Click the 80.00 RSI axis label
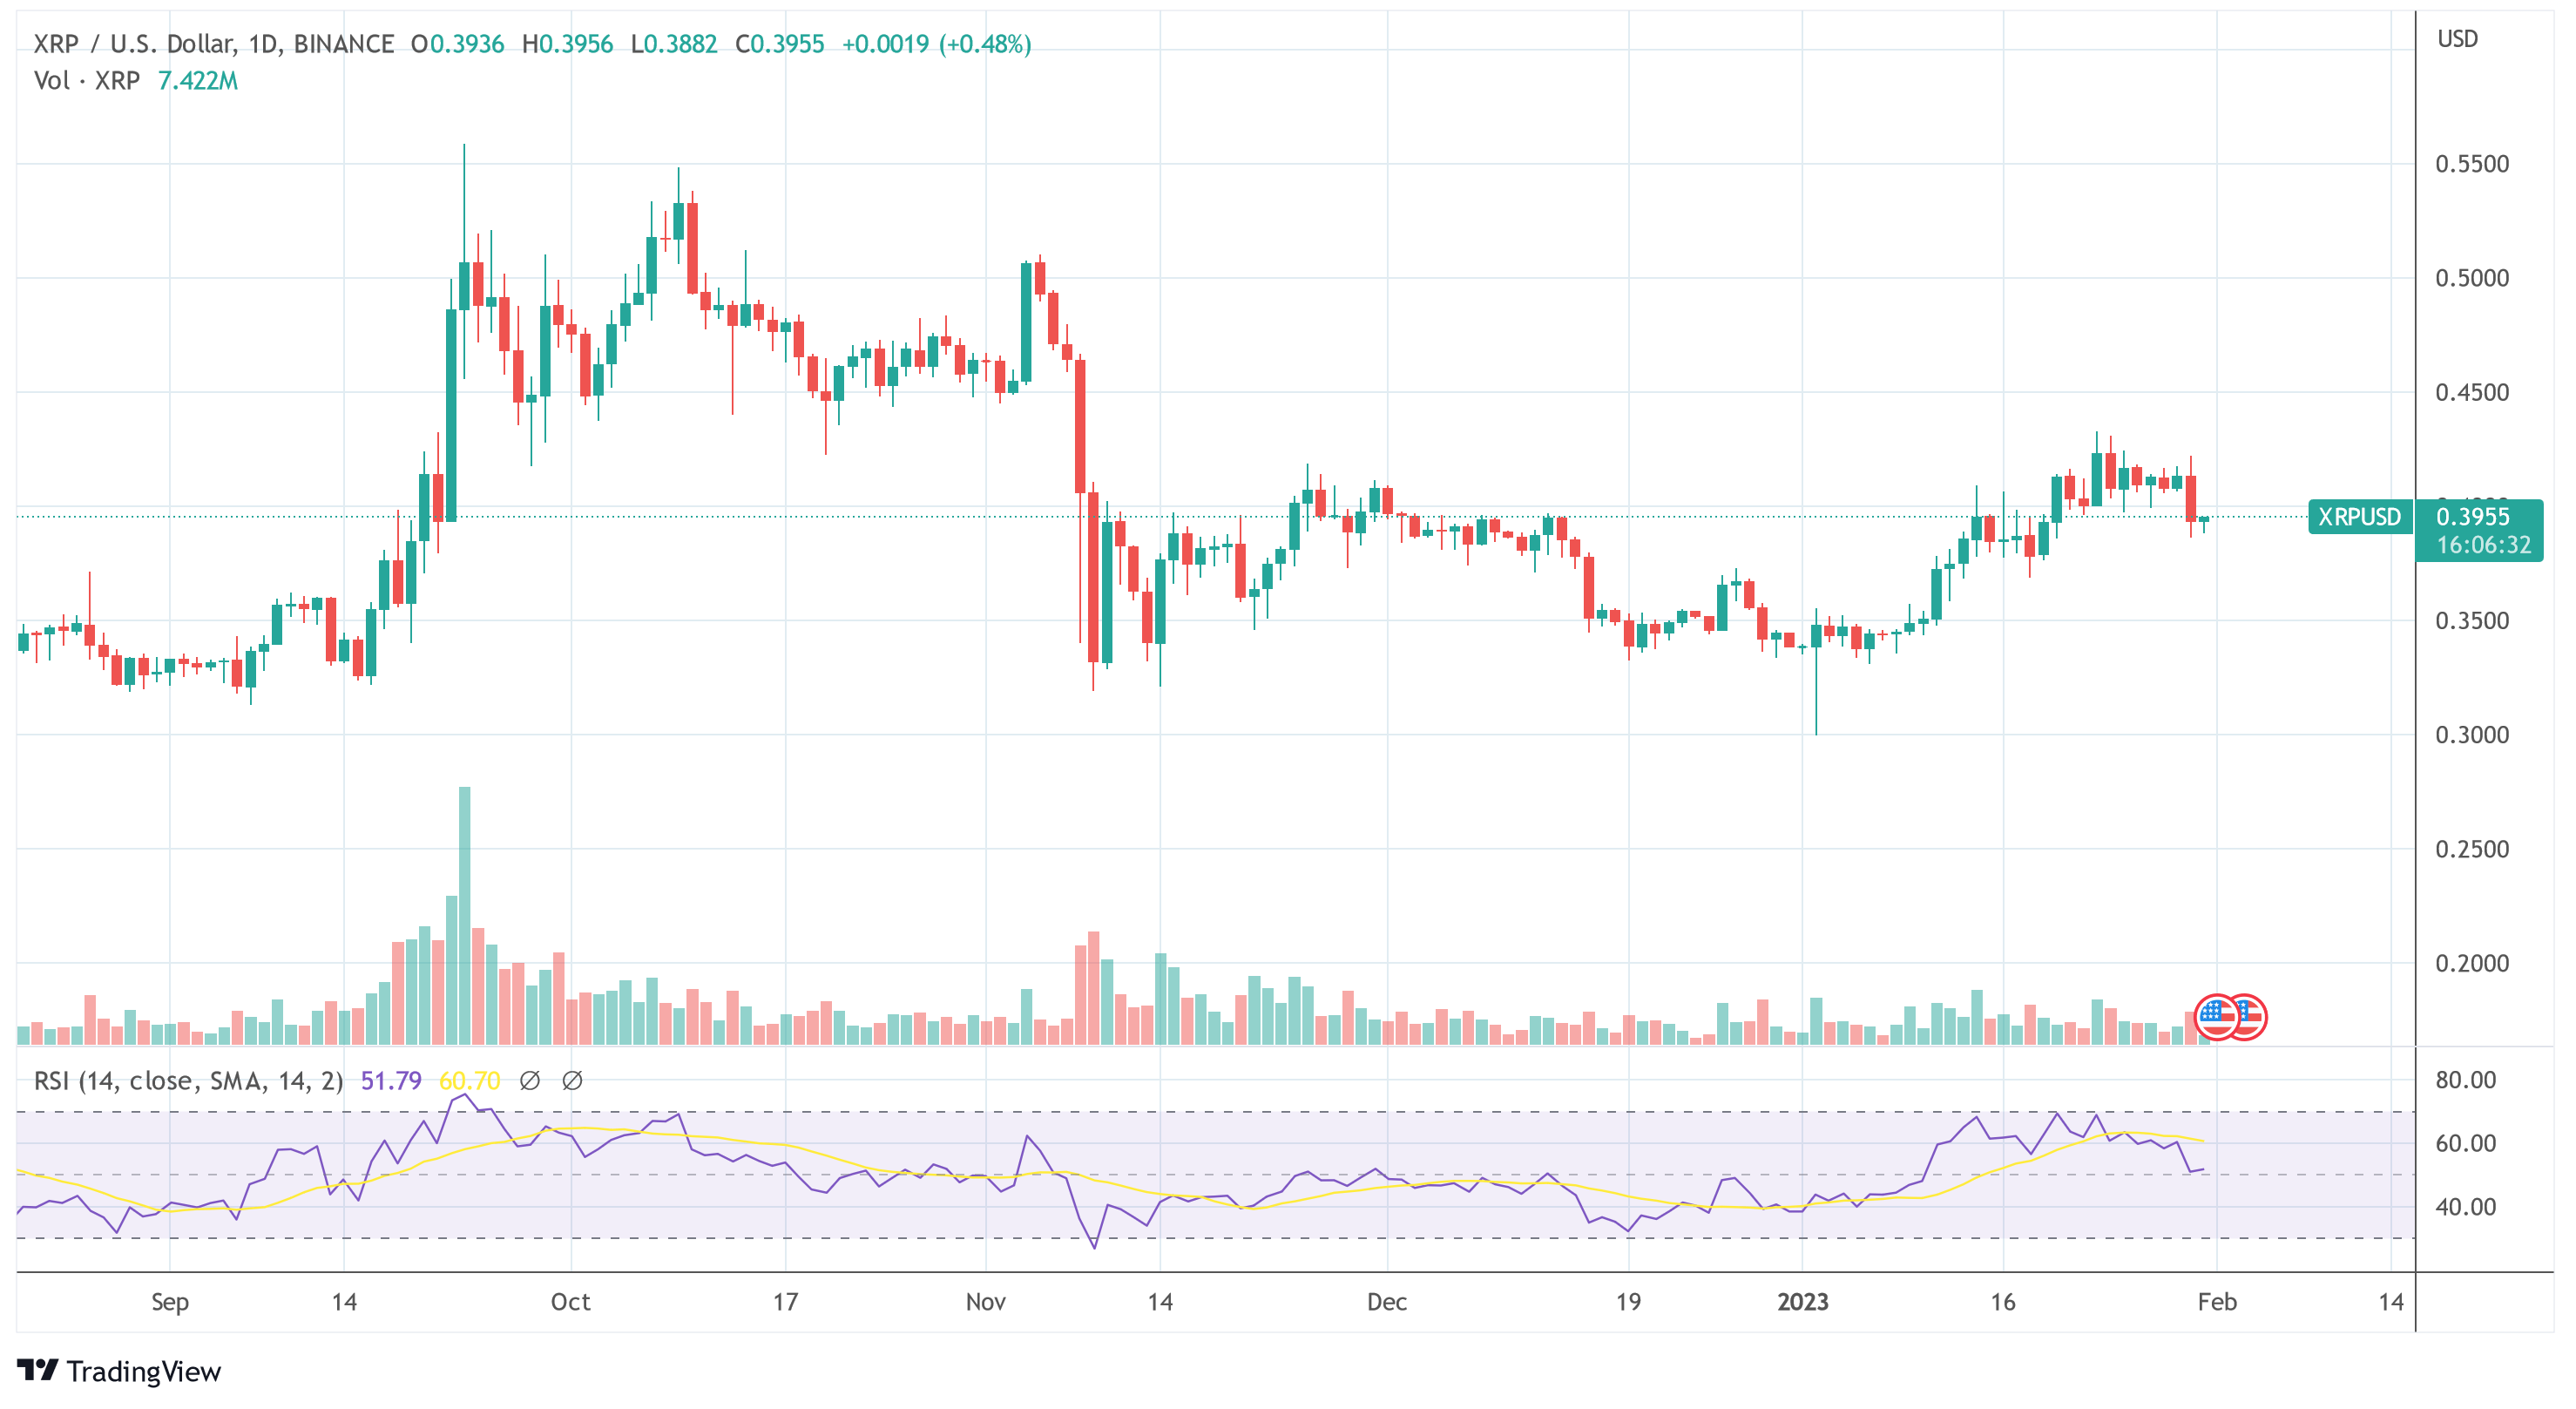Image resolution: width=2576 pixels, height=1409 pixels. (2466, 1080)
